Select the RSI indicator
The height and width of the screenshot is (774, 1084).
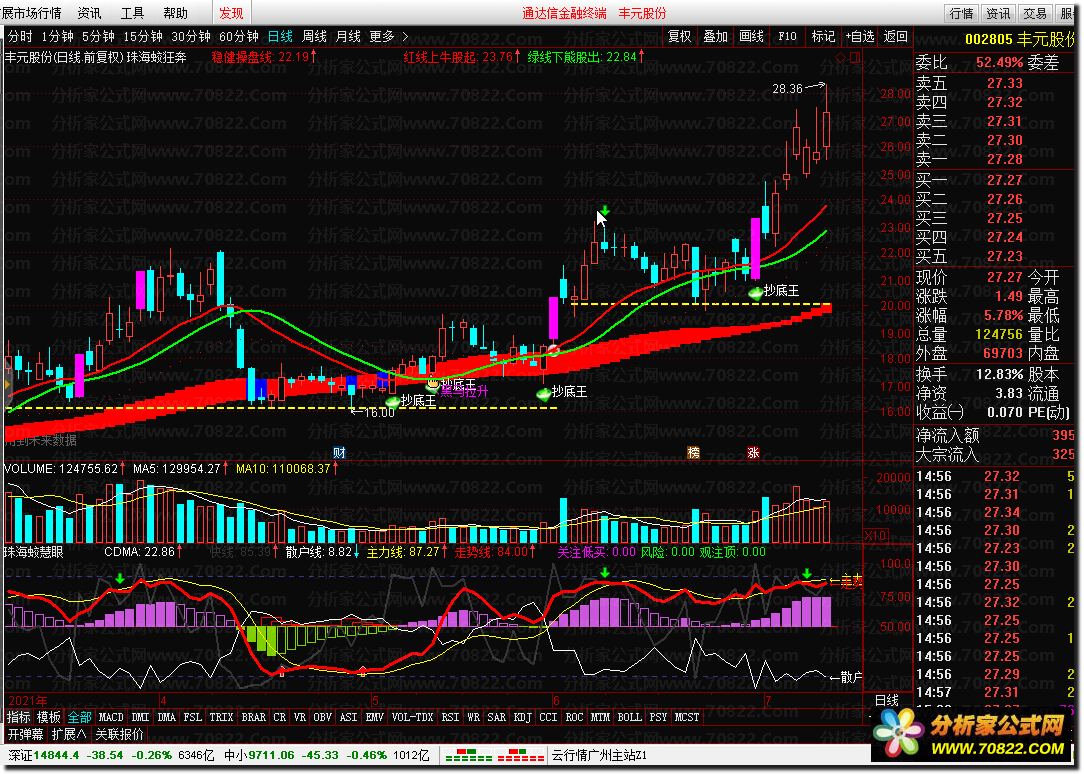[x=450, y=717]
